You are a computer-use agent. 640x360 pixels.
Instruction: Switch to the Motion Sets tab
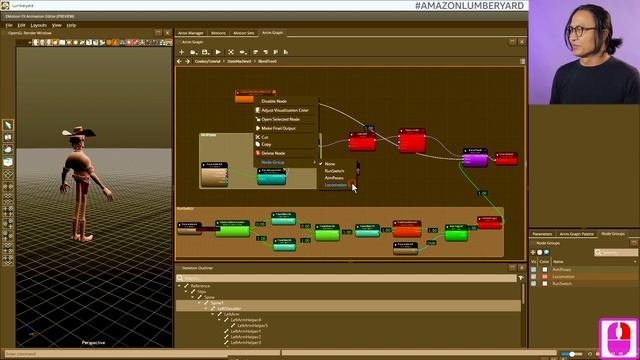point(244,33)
